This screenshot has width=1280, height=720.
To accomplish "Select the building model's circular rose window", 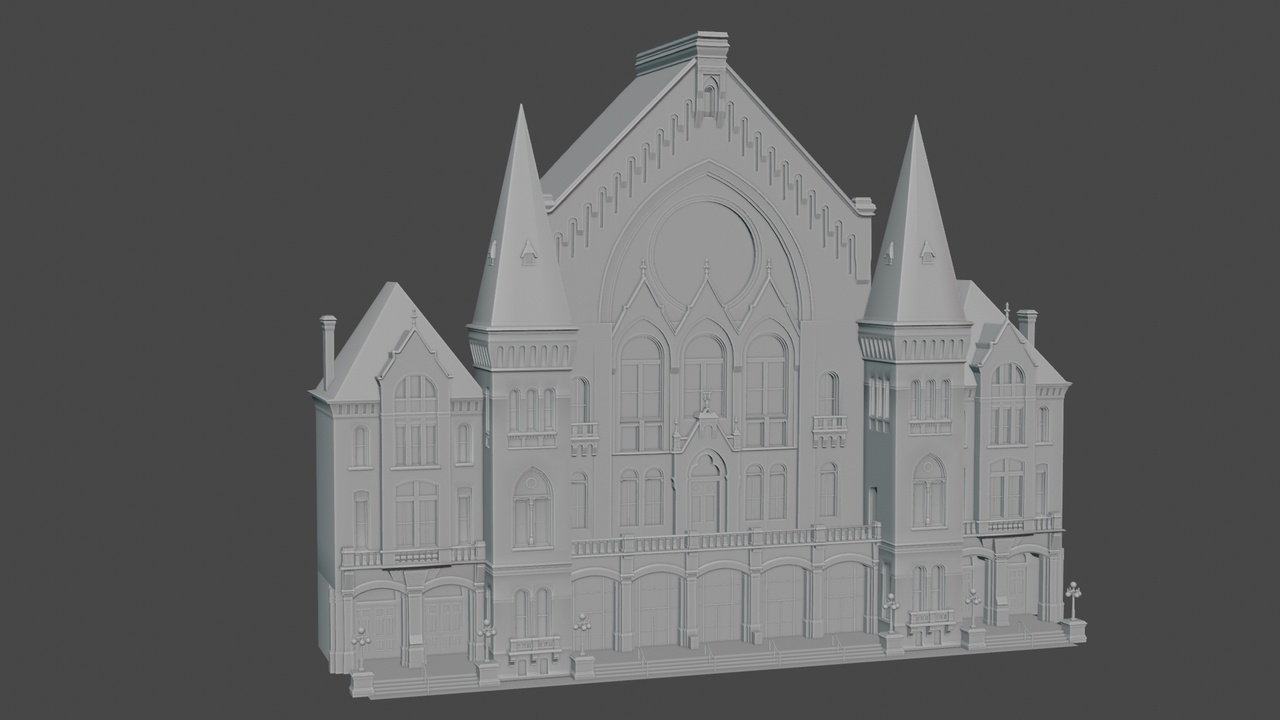I will coord(704,254).
